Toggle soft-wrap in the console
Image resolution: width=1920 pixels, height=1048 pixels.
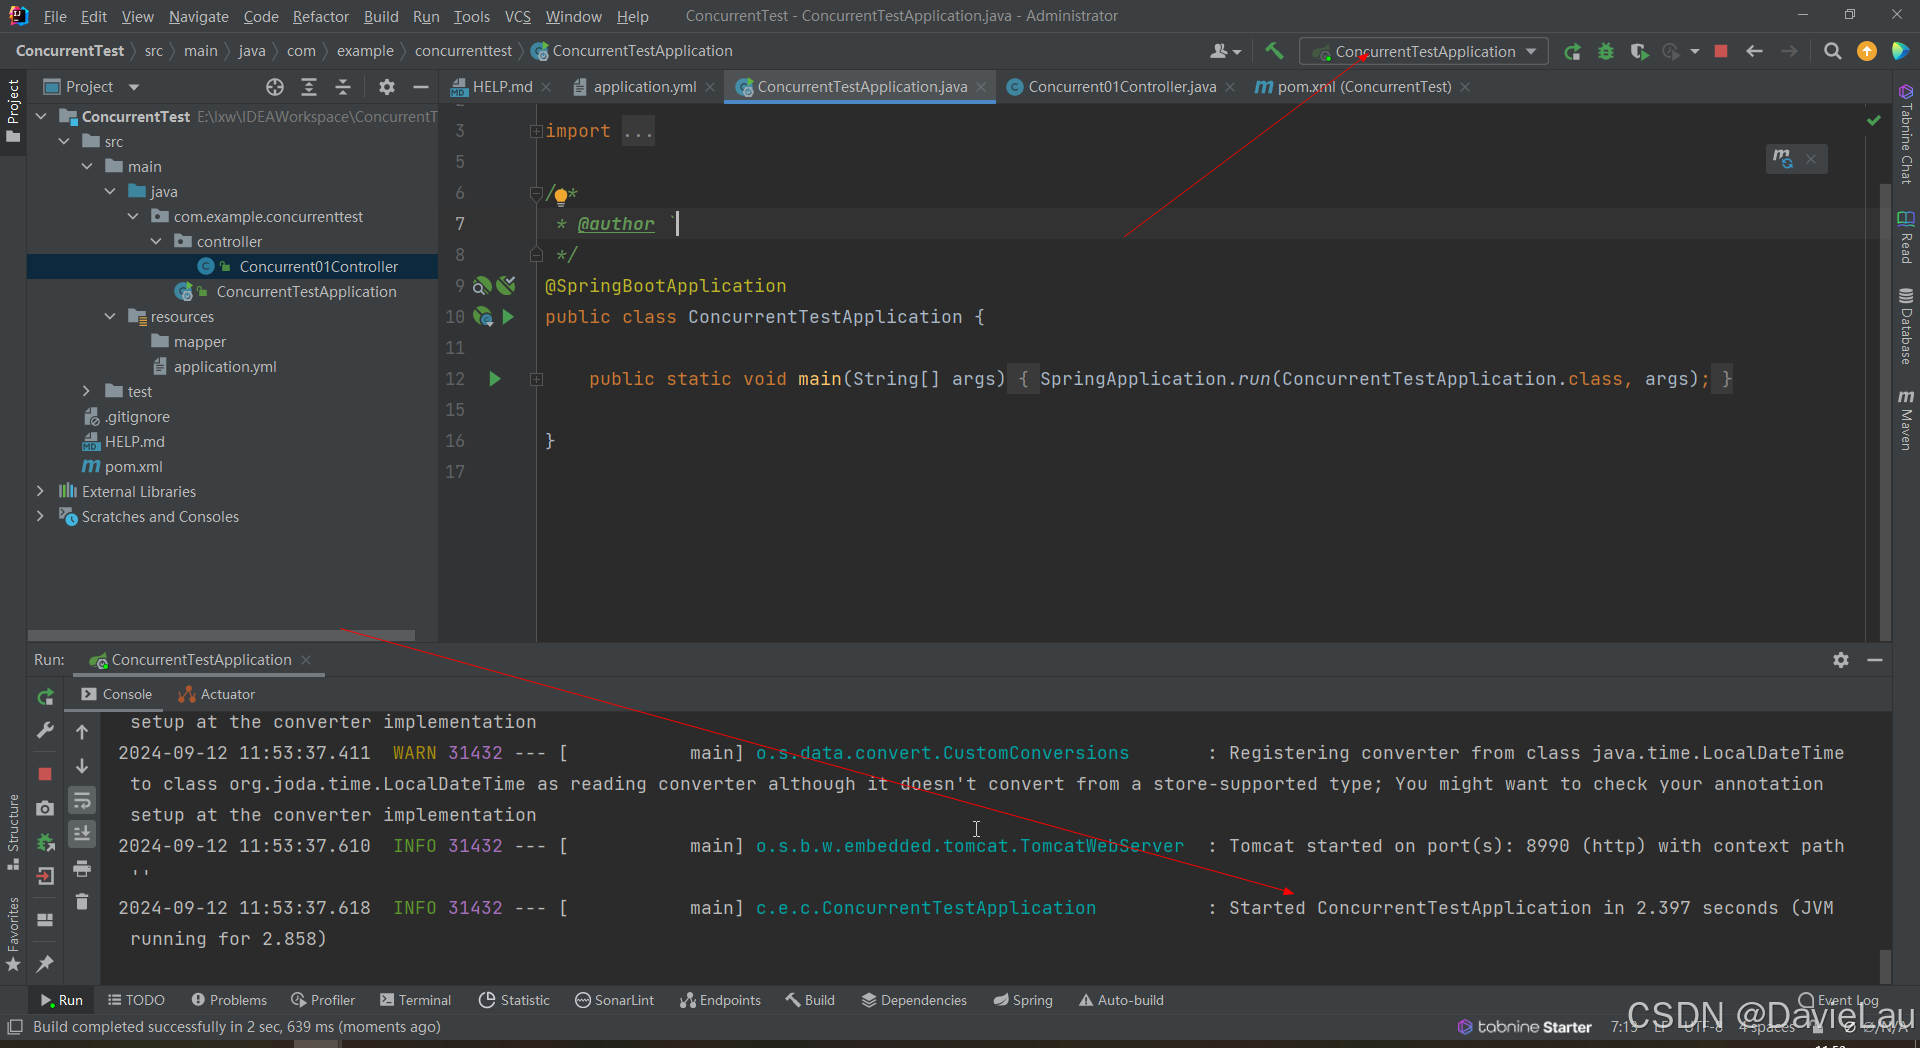82,801
